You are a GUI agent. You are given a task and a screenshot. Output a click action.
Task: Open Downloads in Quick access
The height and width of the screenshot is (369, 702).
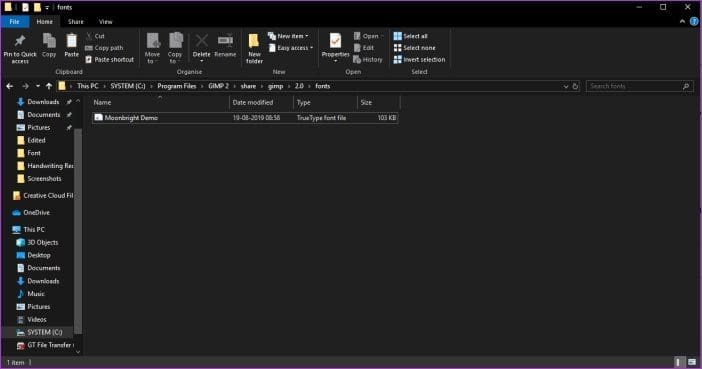click(x=43, y=102)
